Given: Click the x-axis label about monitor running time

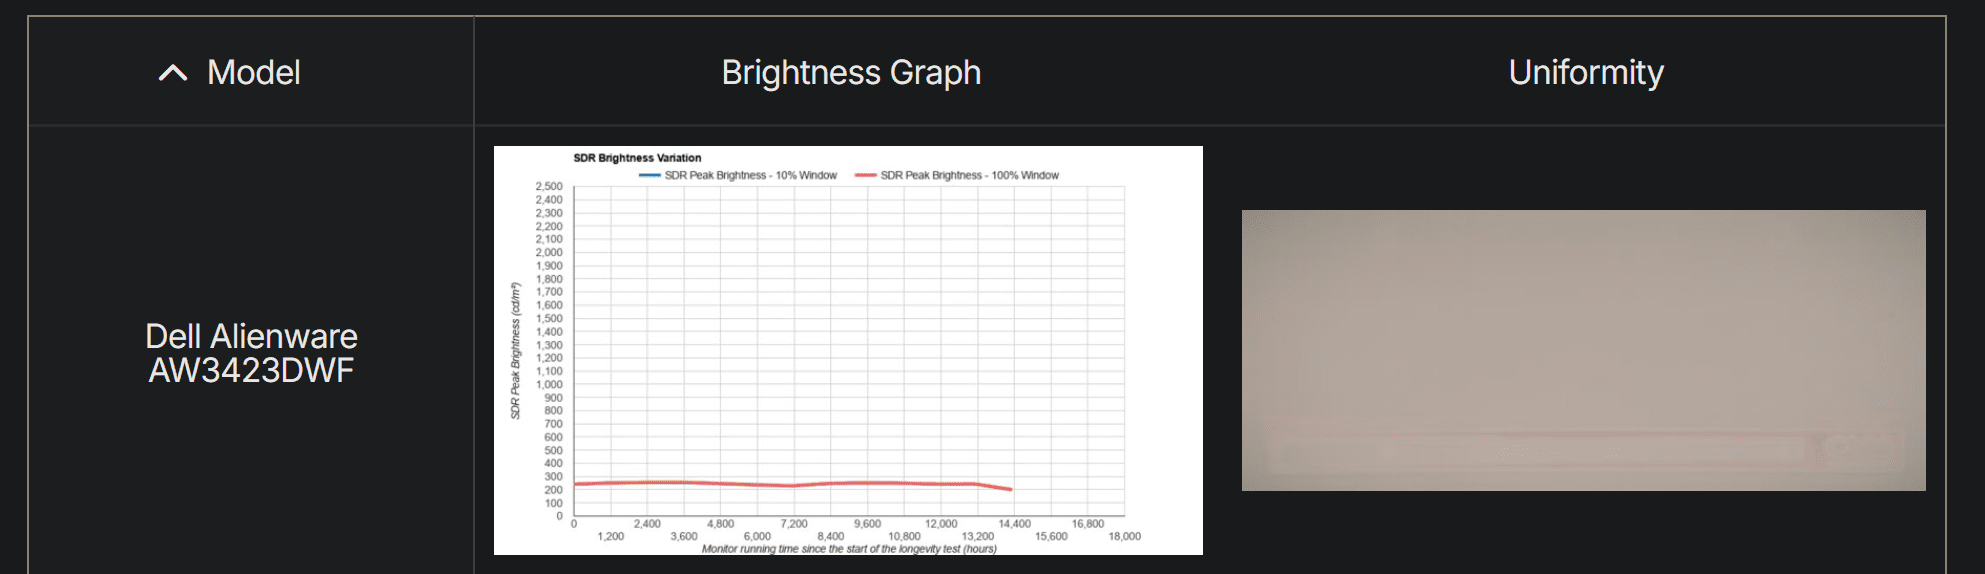Looking at the screenshot, I should [849, 548].
